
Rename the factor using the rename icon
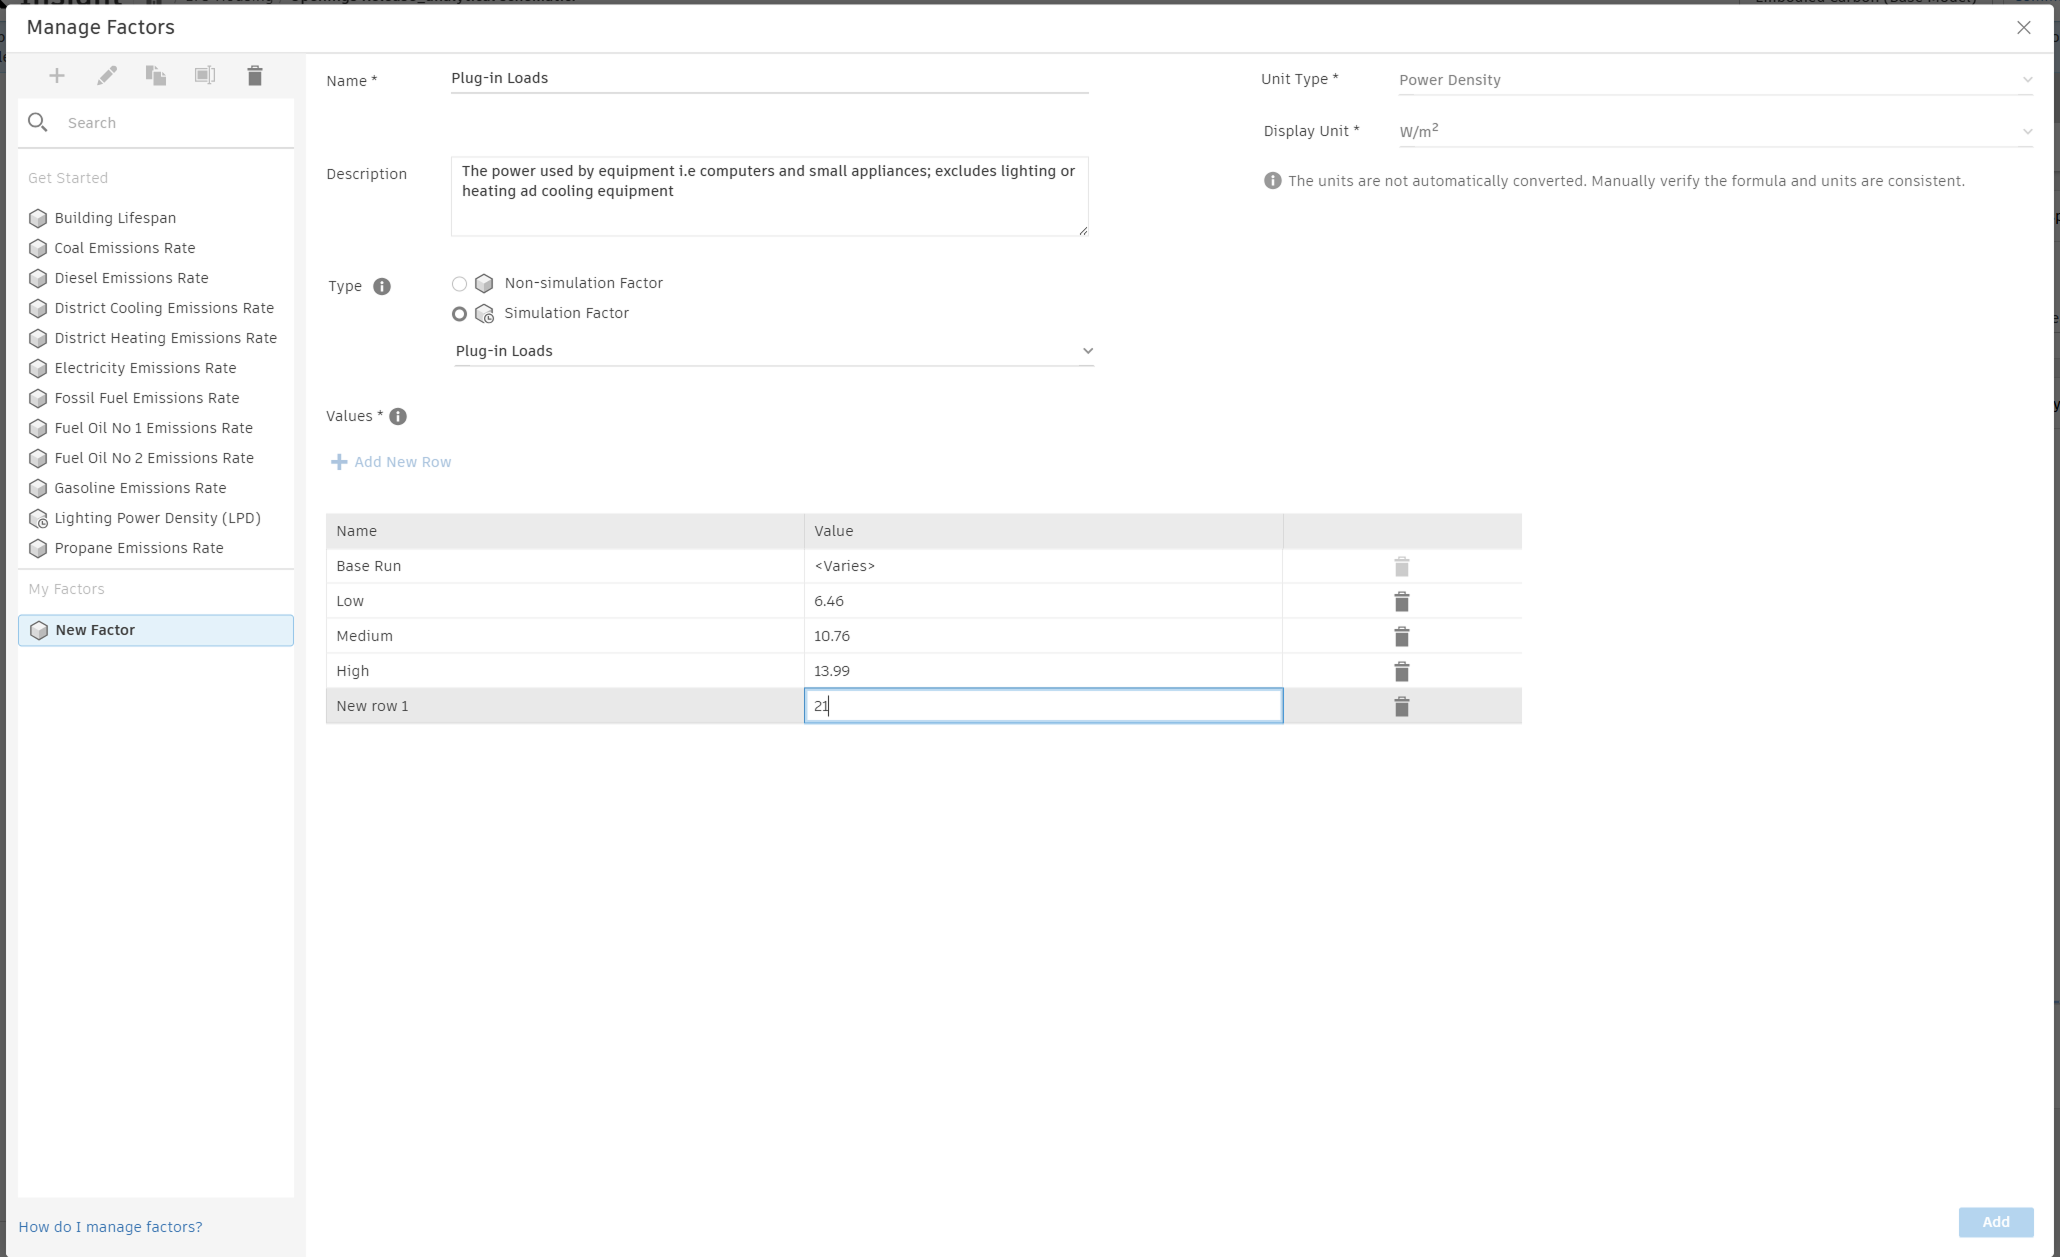205,75
